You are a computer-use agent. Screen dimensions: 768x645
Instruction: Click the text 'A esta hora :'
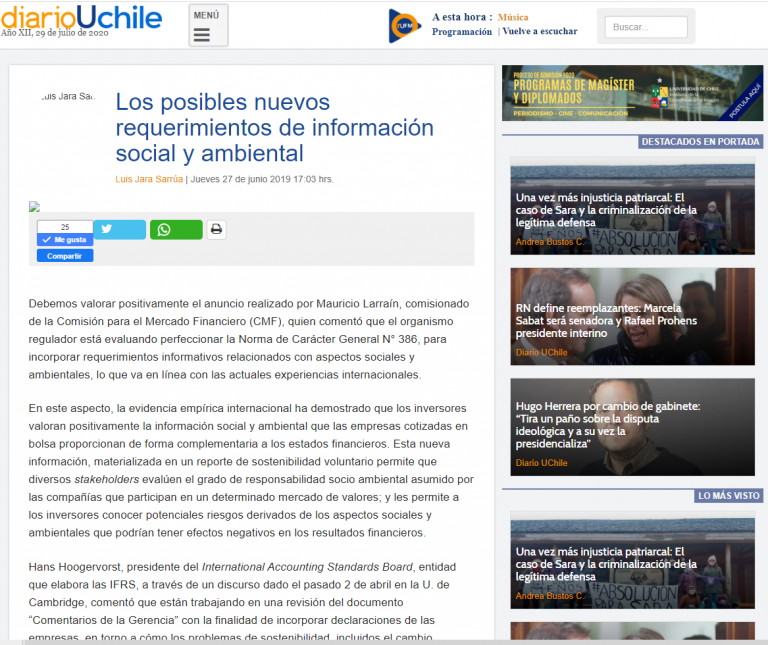point(462,17)
